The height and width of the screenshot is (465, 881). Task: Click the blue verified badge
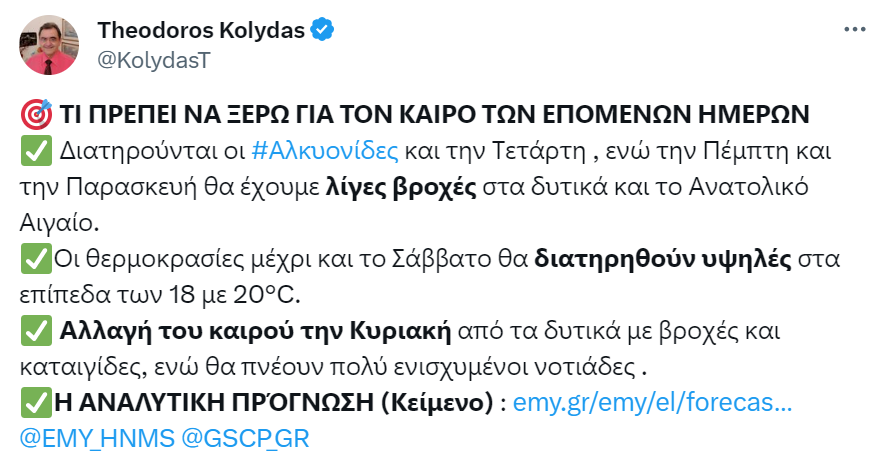click(x=321, y=31)
